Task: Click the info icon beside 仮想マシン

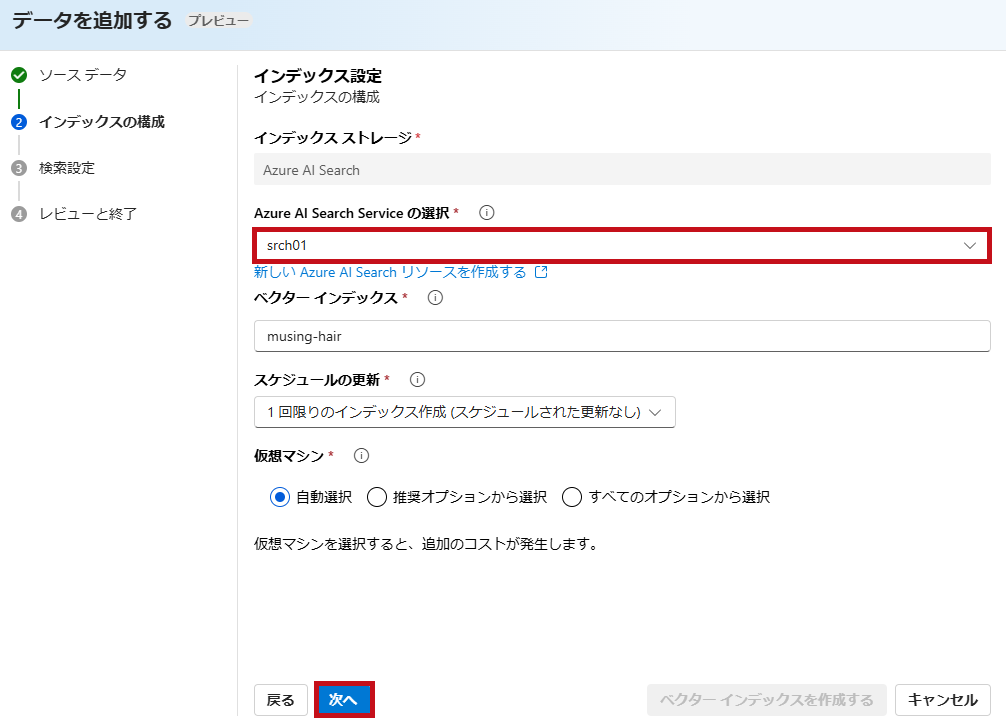Action: point(361,456)
